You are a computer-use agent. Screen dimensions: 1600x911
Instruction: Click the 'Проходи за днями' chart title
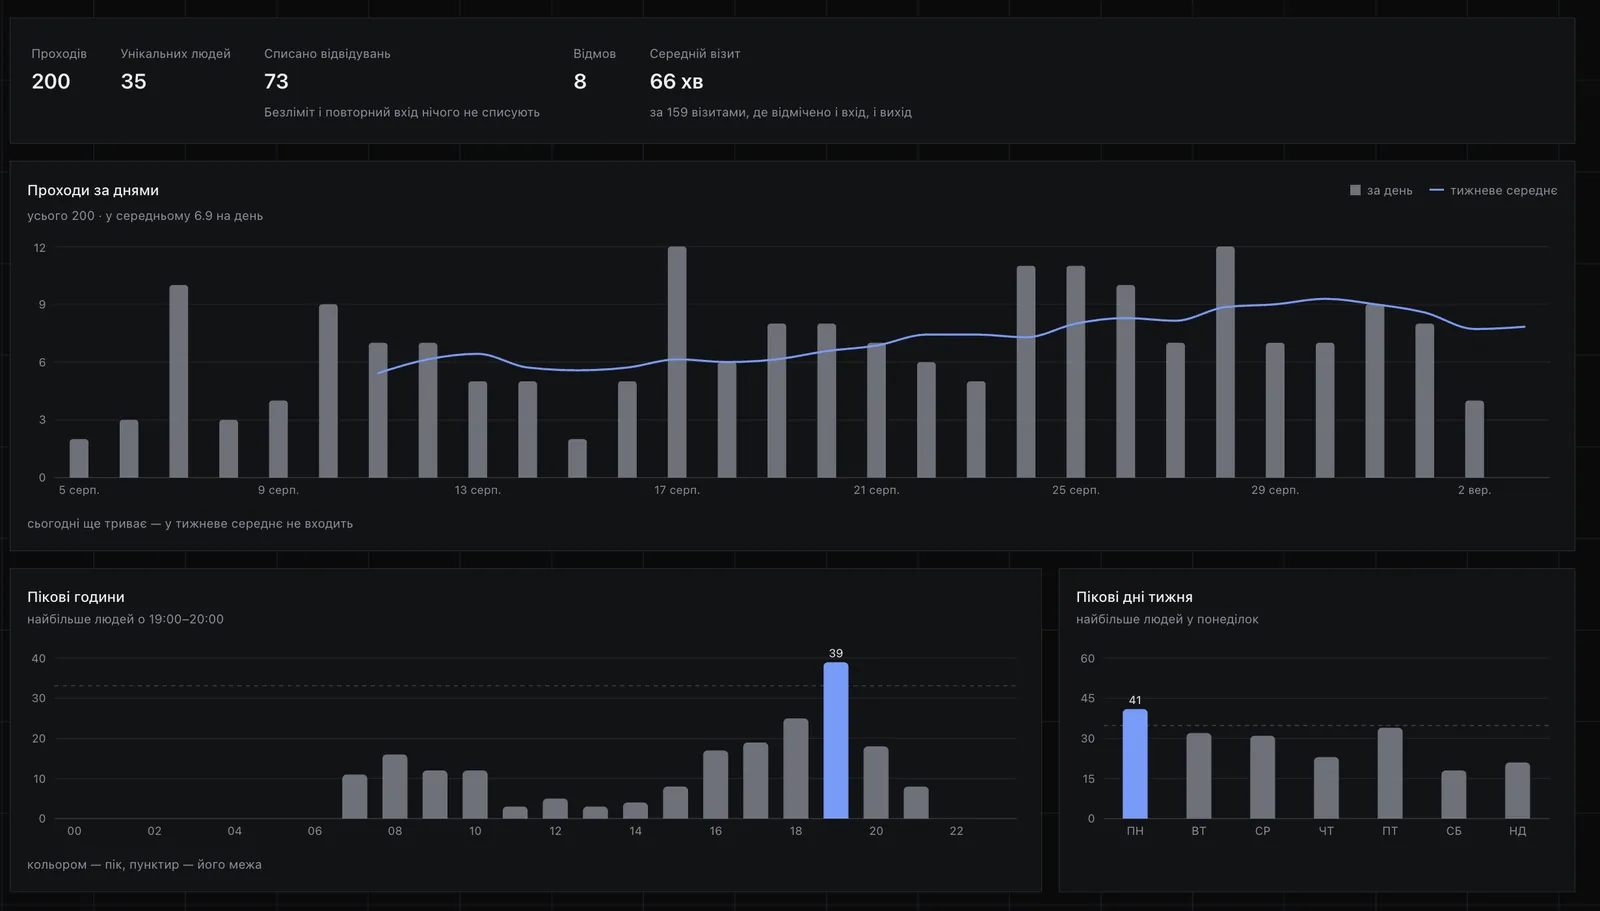(x=93, y=190)
